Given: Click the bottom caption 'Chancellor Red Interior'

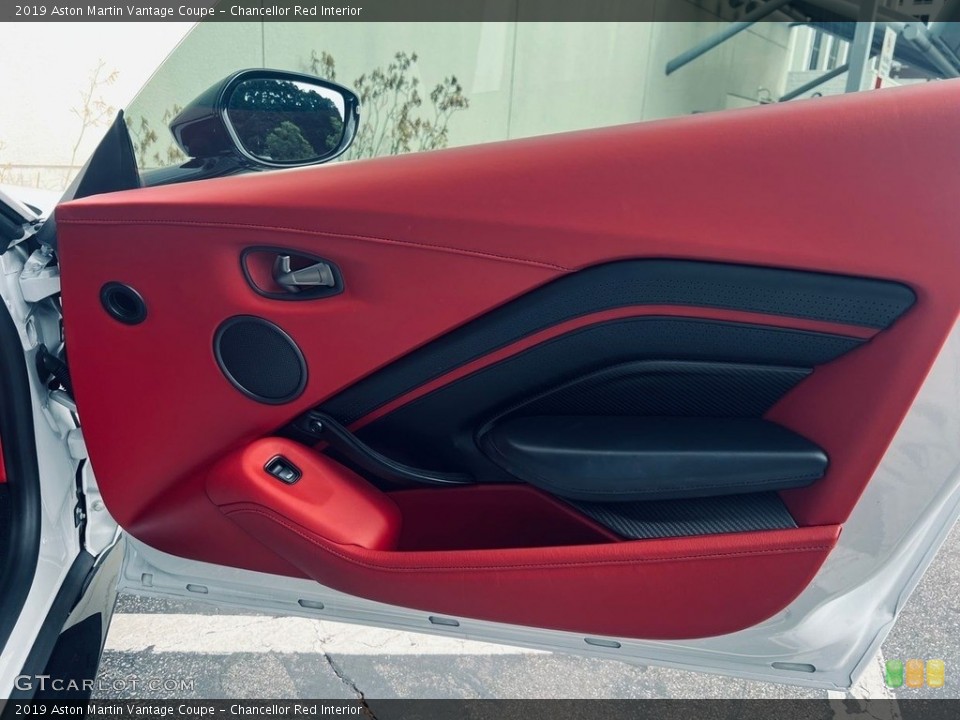Looking at the screenshot, I should pos(296,710).
